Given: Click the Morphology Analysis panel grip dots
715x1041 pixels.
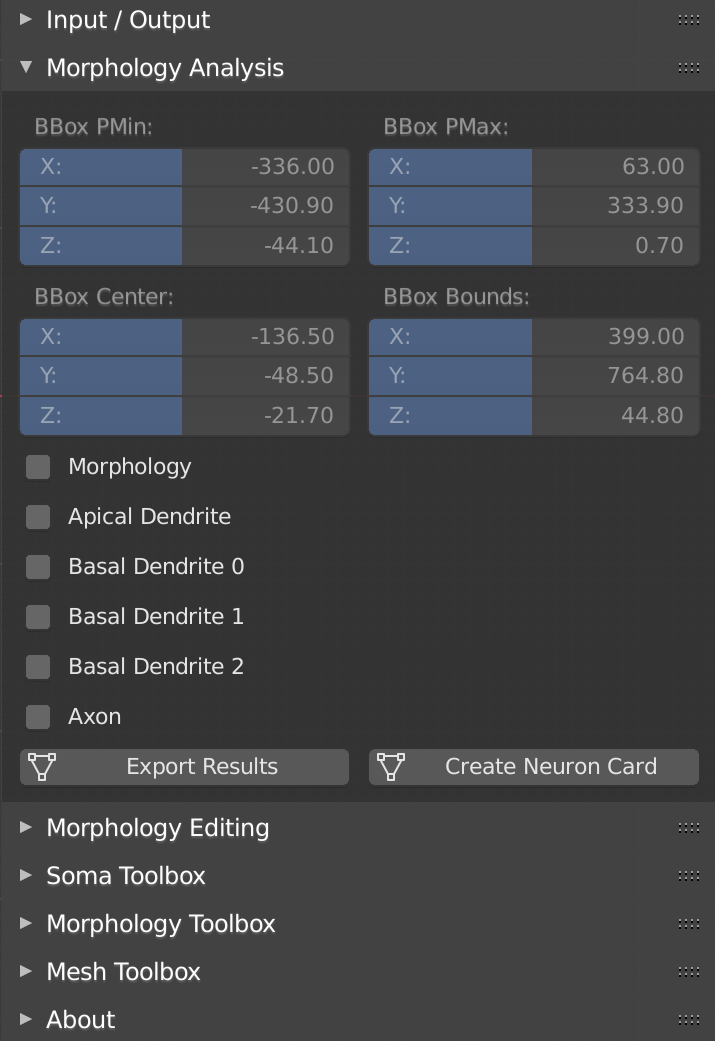Looking at the screenshot, I should point(688,68).
